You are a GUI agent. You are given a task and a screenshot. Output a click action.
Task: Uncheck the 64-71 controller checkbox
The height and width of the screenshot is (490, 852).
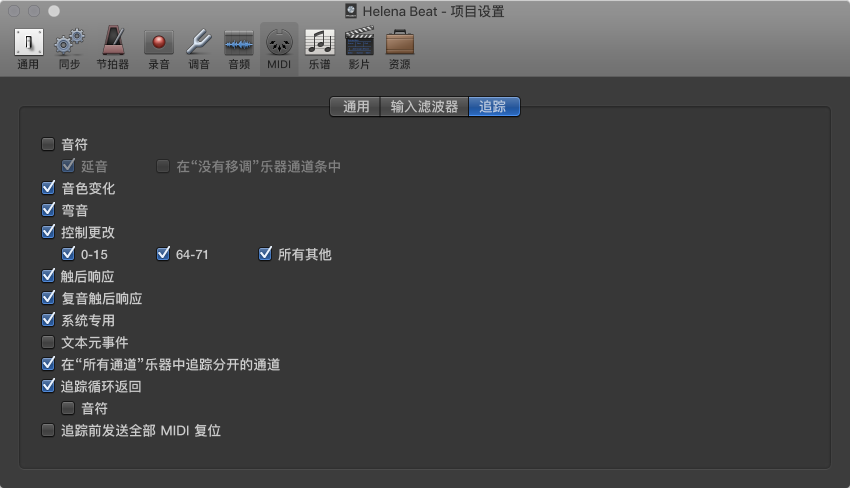[162, 254]
